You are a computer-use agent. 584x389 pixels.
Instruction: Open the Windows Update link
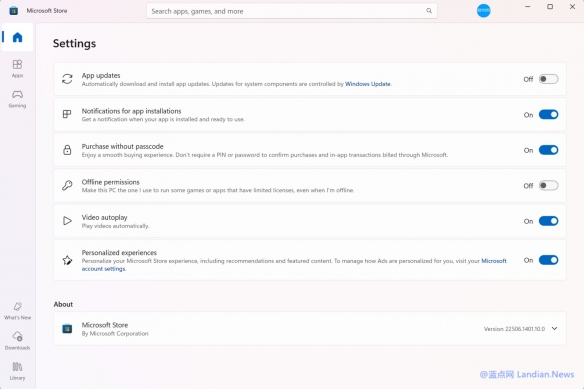click(x=368, y=84)
